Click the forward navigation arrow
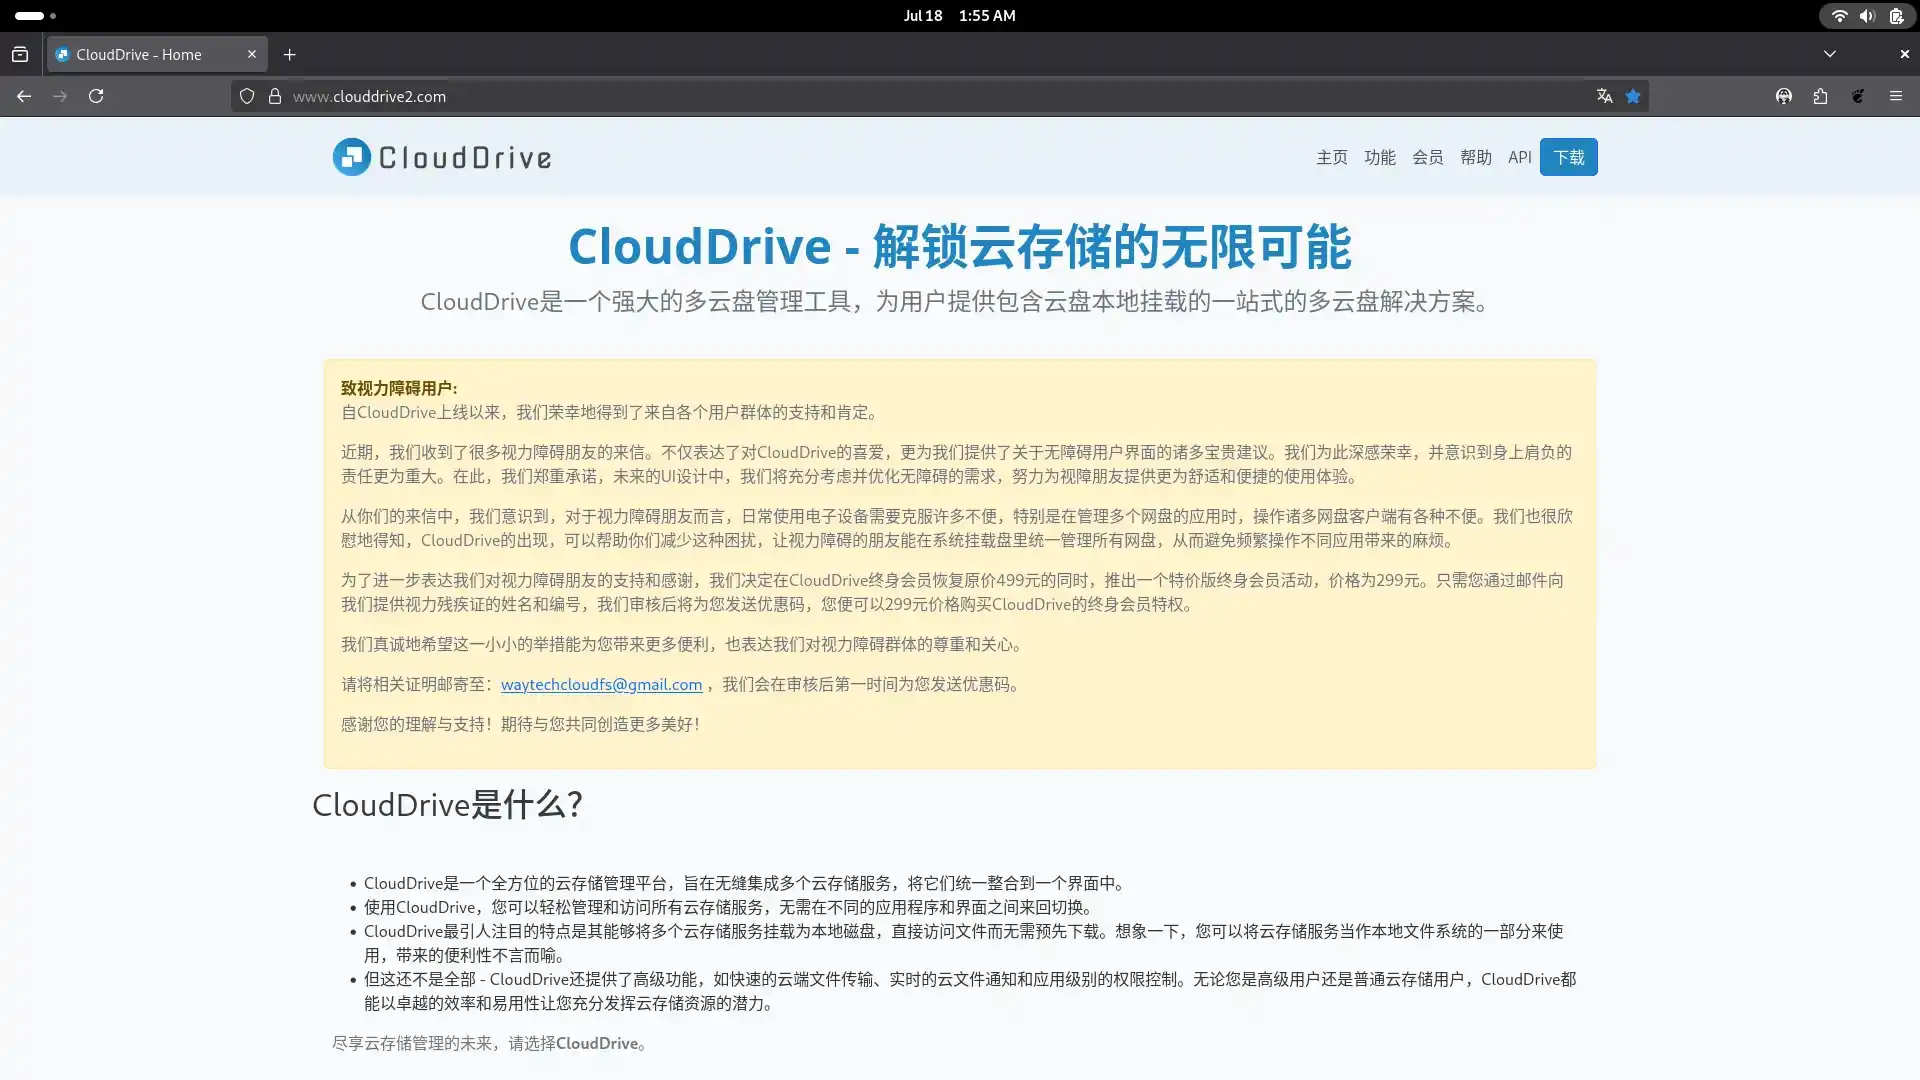The image size is (1920, 1080). click(x=60, y=96)
